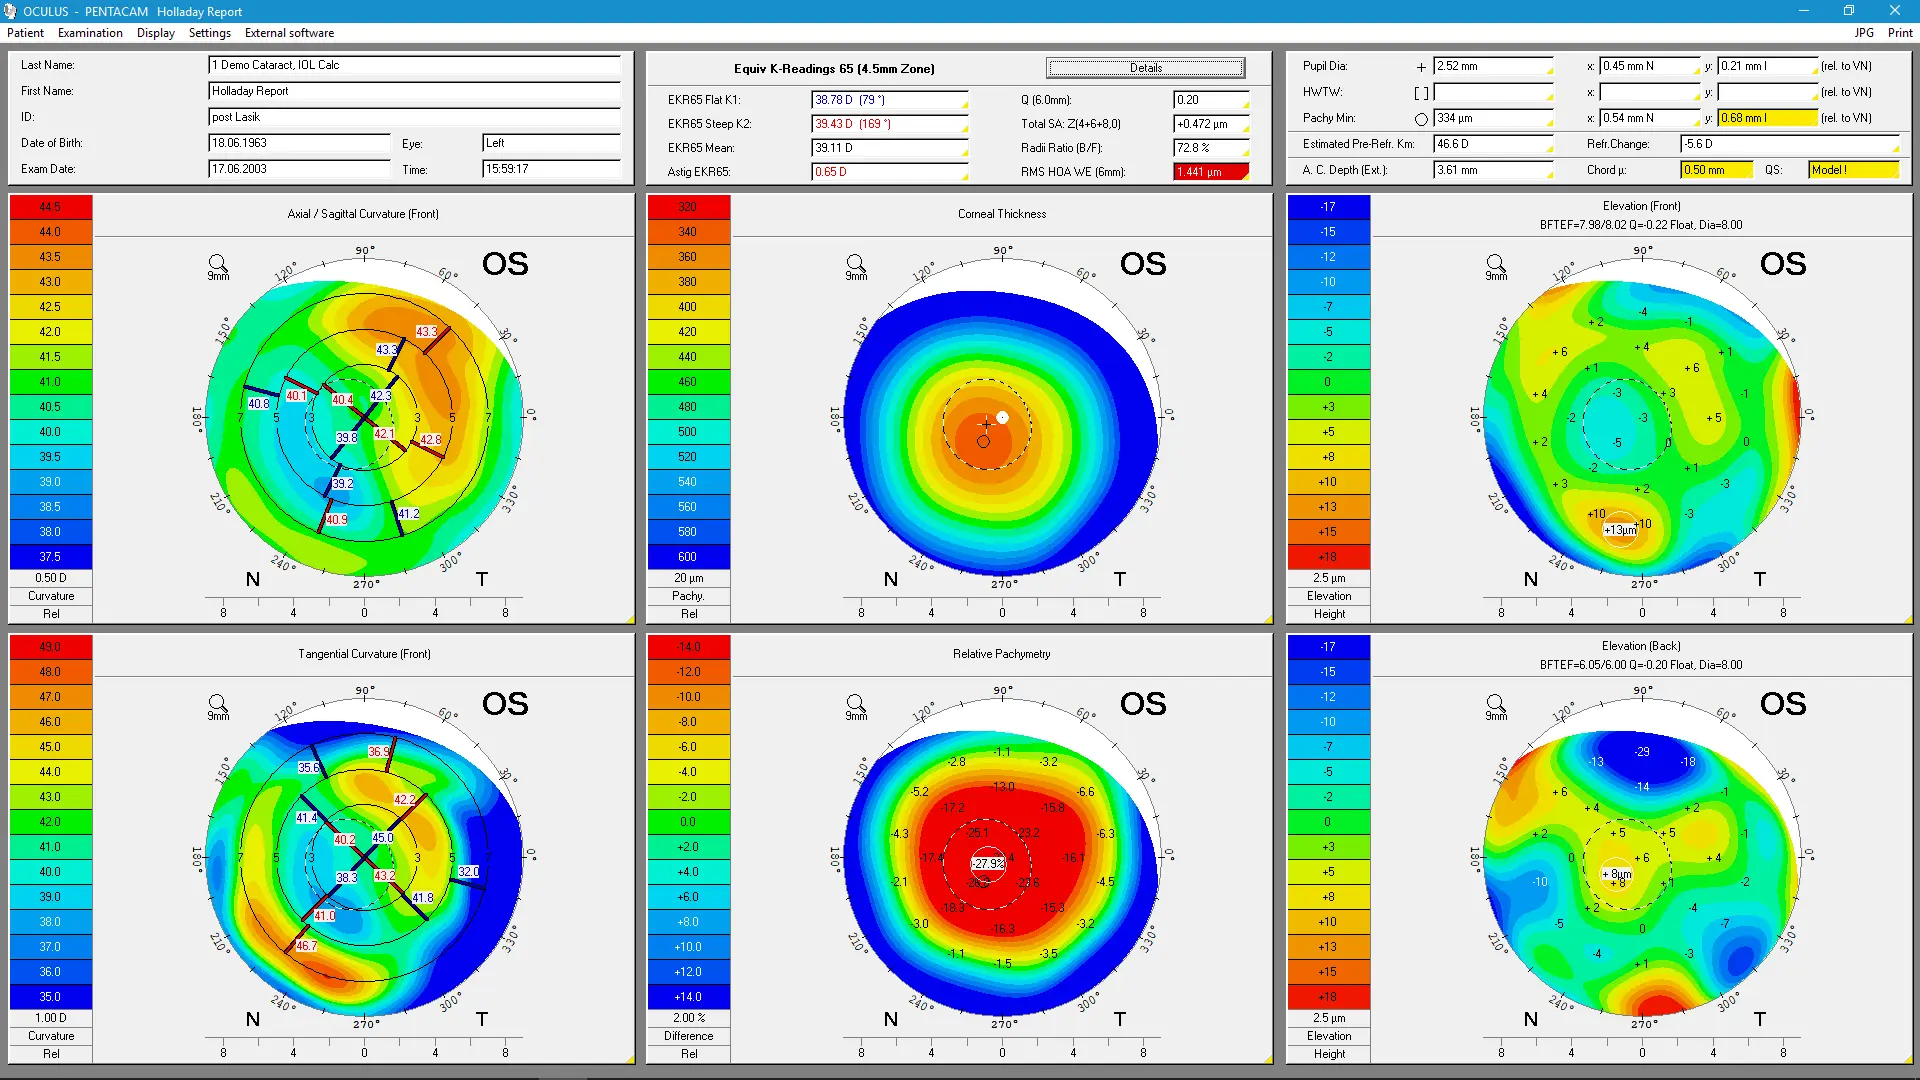1920x1080 pixels.
Task: Open the External software menu
Action: [289, 33]
